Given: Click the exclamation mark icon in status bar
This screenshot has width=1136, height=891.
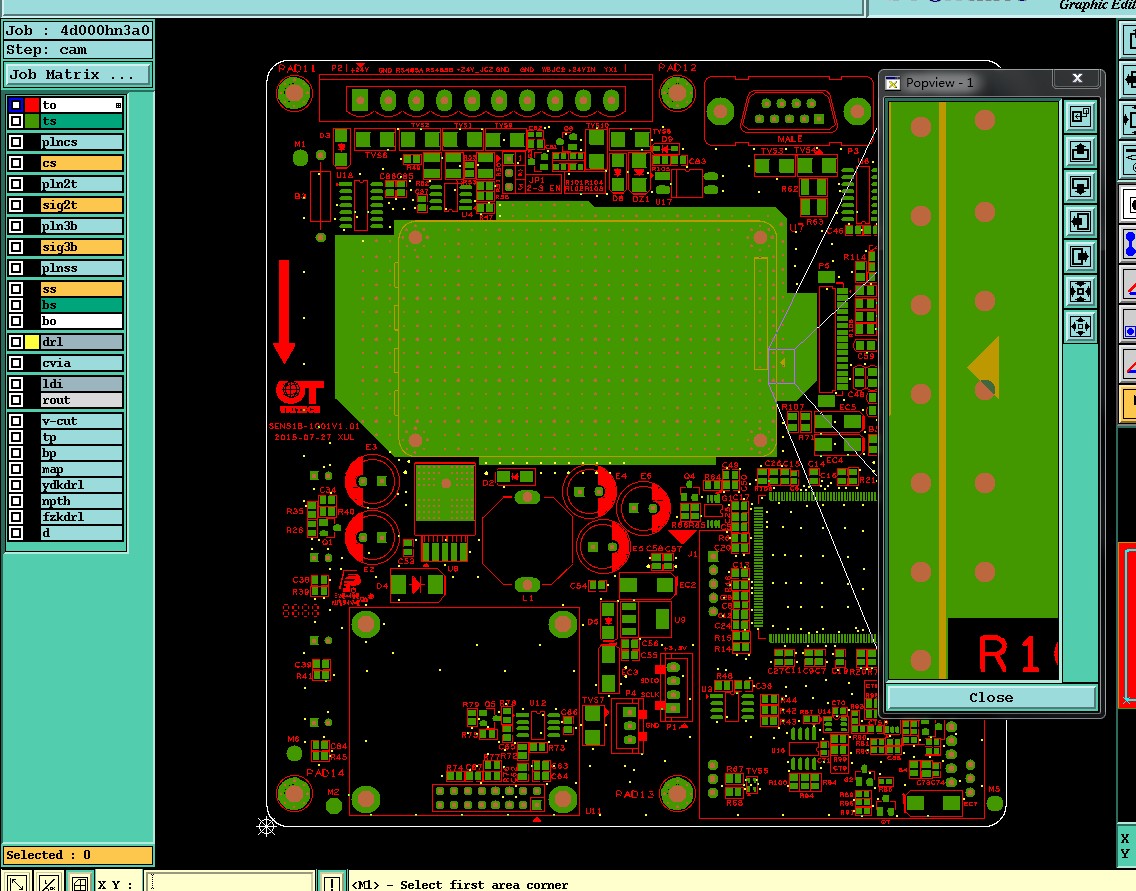Looking at the screenshot, I should [x=331, y=883].
